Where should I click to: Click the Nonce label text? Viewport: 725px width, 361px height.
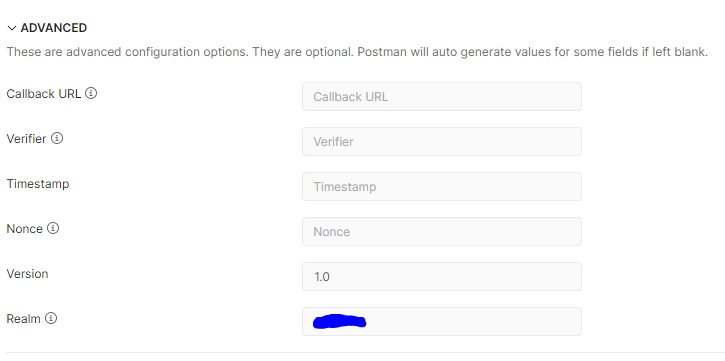click(x=25, y=229)
